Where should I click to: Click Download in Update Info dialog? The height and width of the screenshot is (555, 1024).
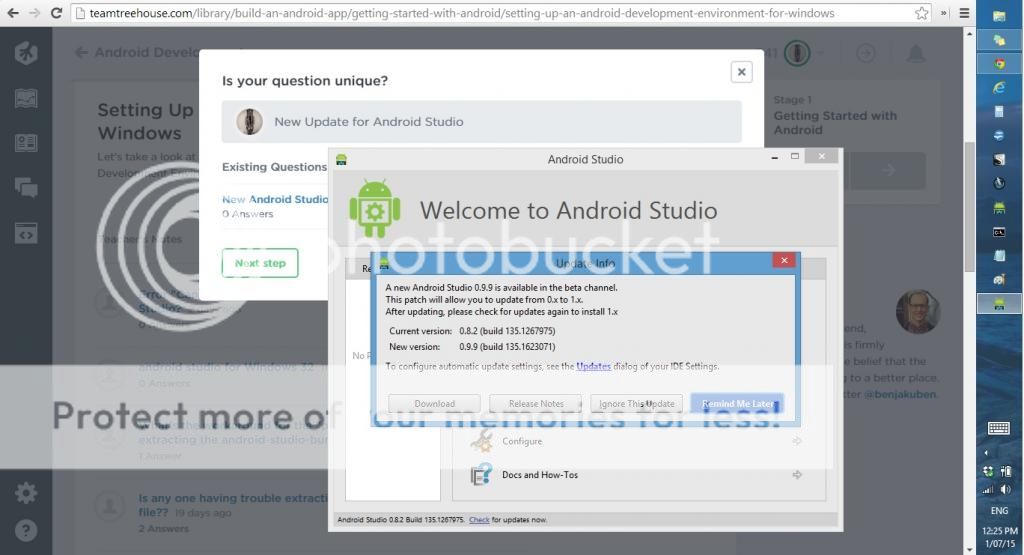click(434, 404)
